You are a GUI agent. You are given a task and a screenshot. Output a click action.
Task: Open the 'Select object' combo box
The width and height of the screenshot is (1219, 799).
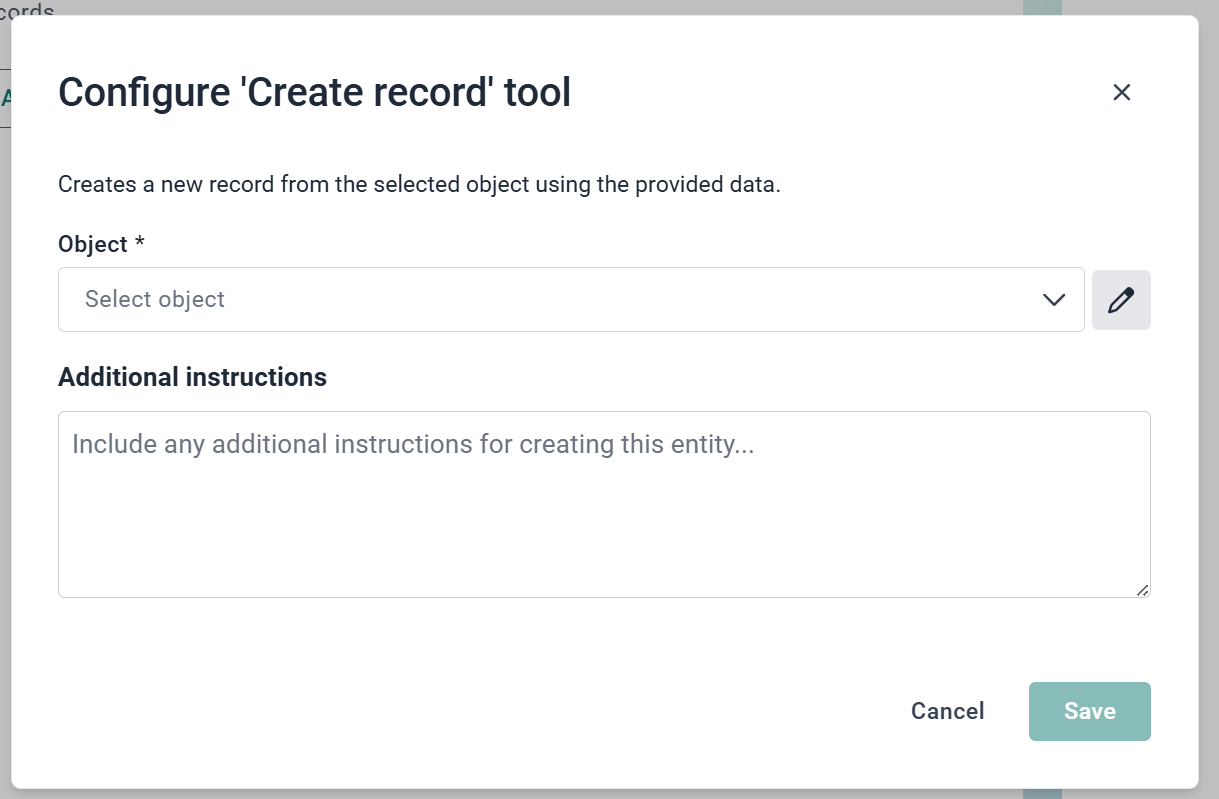tap(570, 300)
